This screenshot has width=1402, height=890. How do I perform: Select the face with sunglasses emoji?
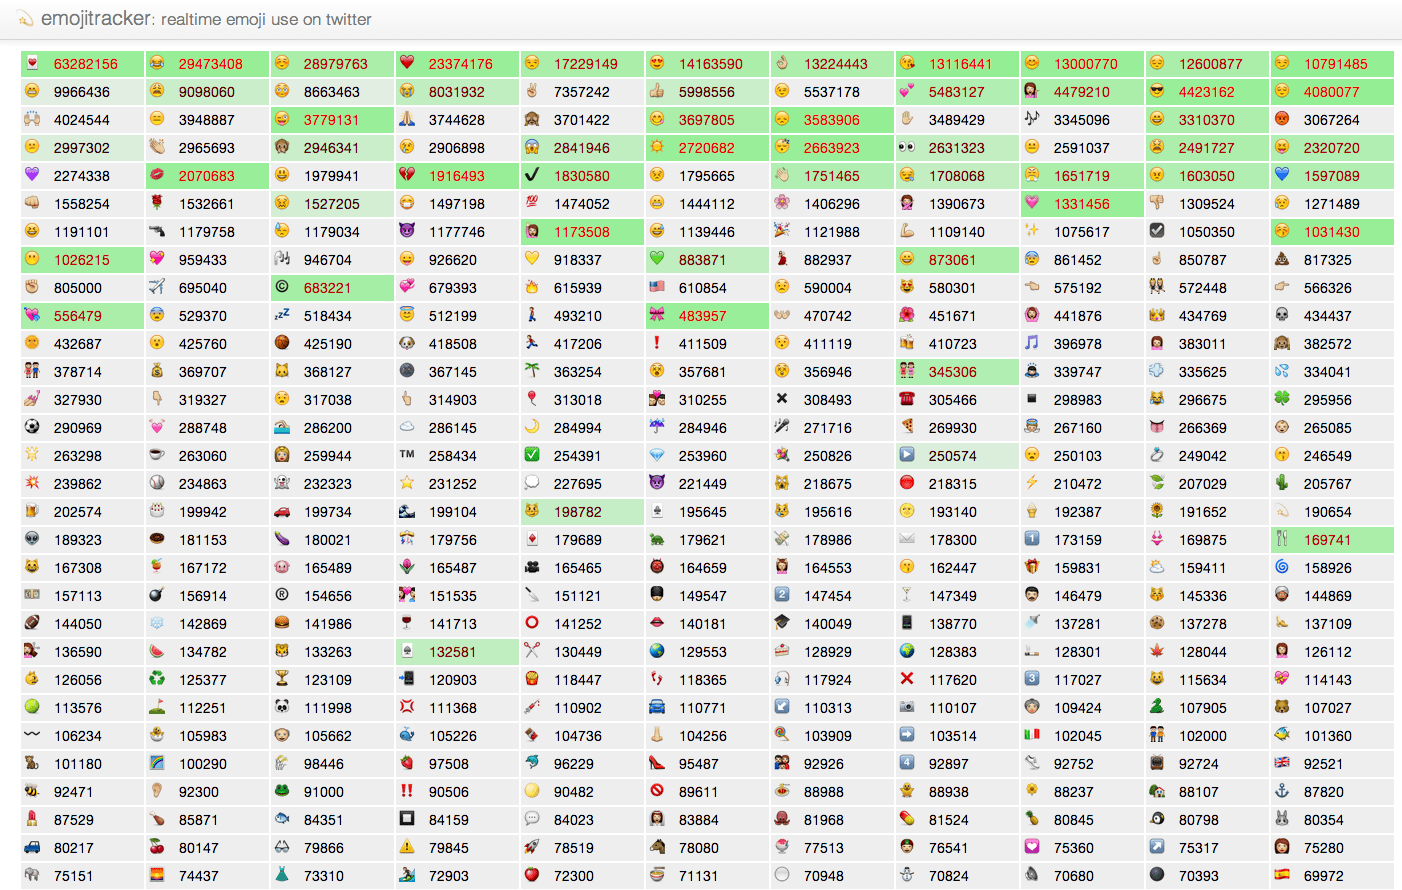(1159, 92)
